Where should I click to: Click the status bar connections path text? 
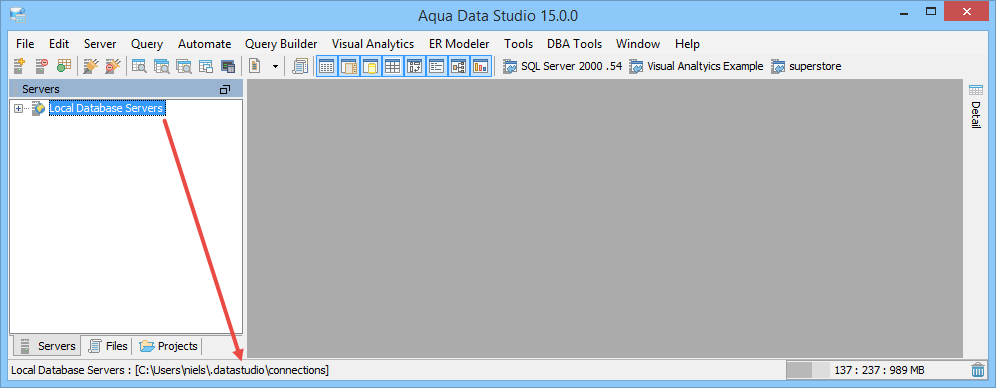(170, 370)
